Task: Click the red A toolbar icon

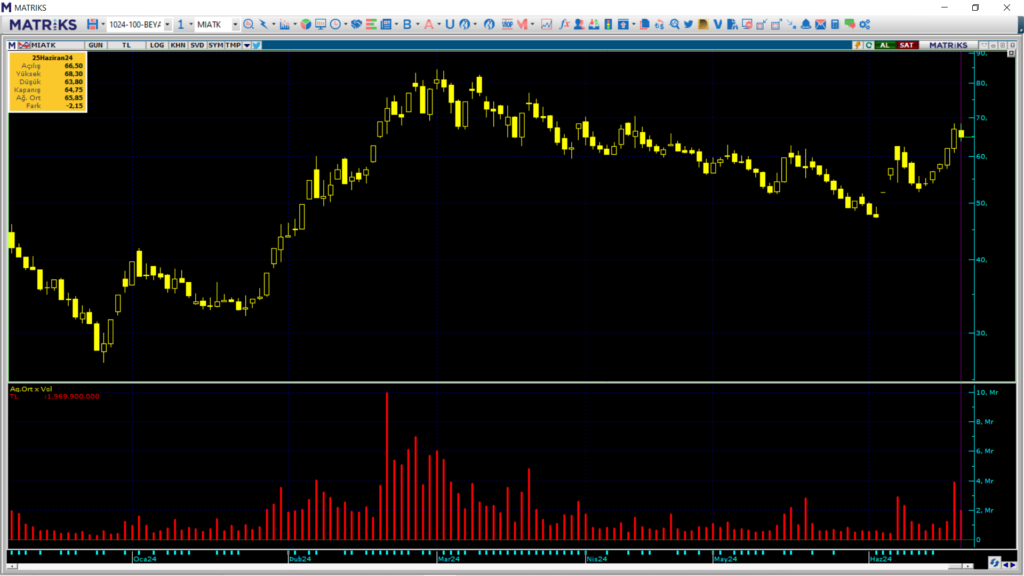Action: pos(428,24)
